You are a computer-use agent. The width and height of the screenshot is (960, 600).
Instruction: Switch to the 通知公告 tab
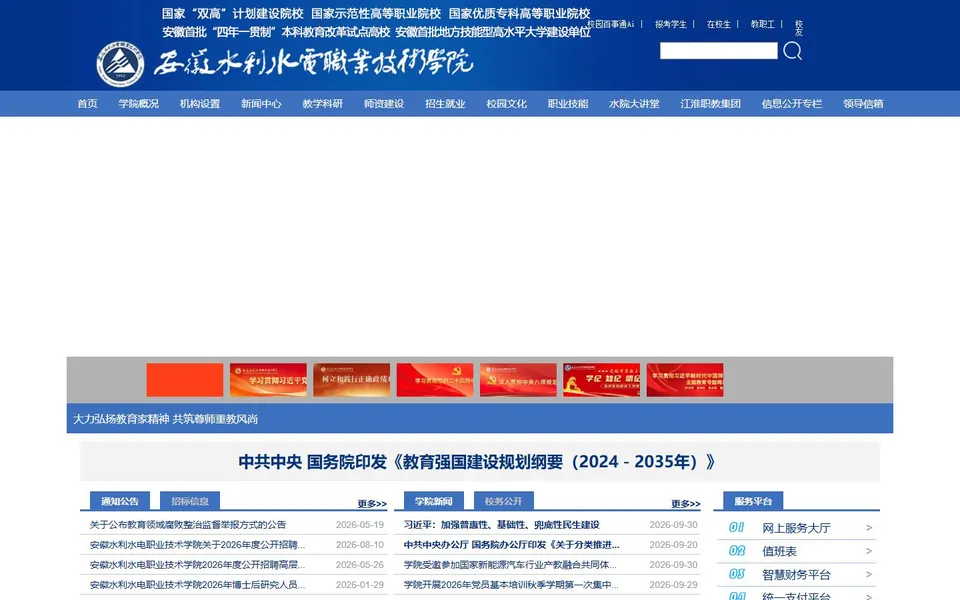click(120, 501)
